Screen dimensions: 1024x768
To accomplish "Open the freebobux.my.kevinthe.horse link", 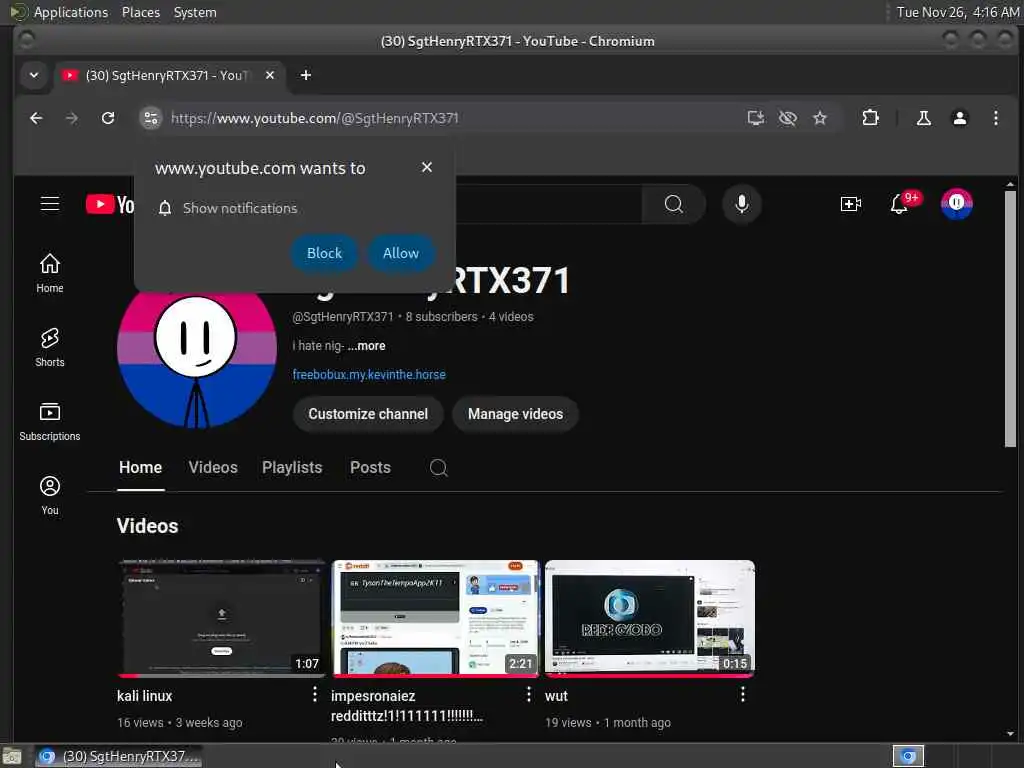I will tap(369, 375).
